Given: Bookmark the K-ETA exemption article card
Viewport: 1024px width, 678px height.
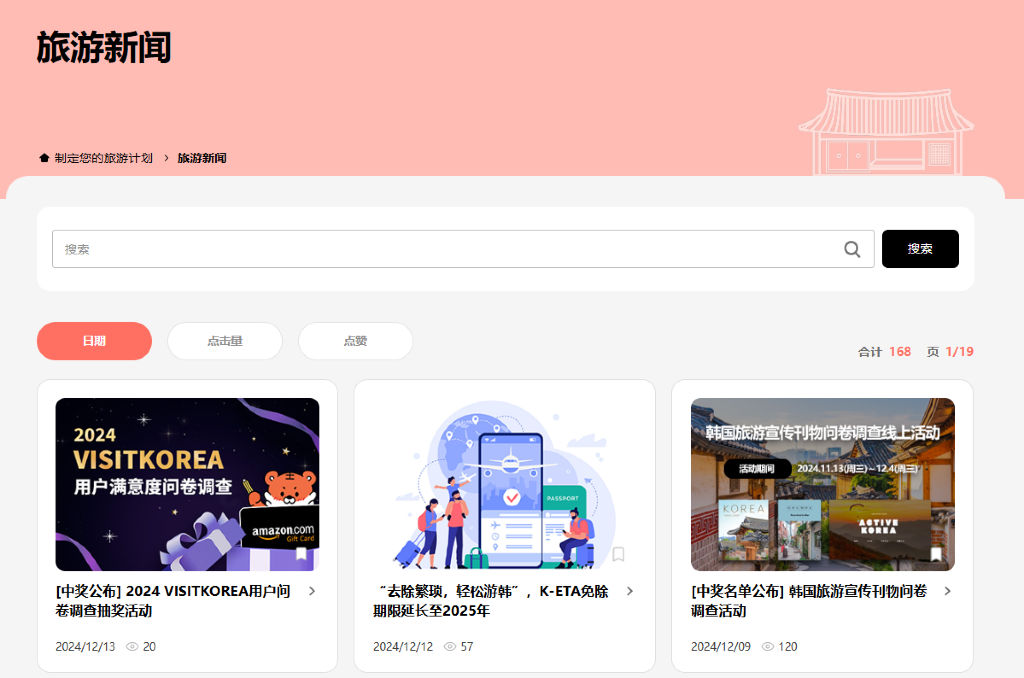Looking at the screenshot, I should tap(618, 554).
